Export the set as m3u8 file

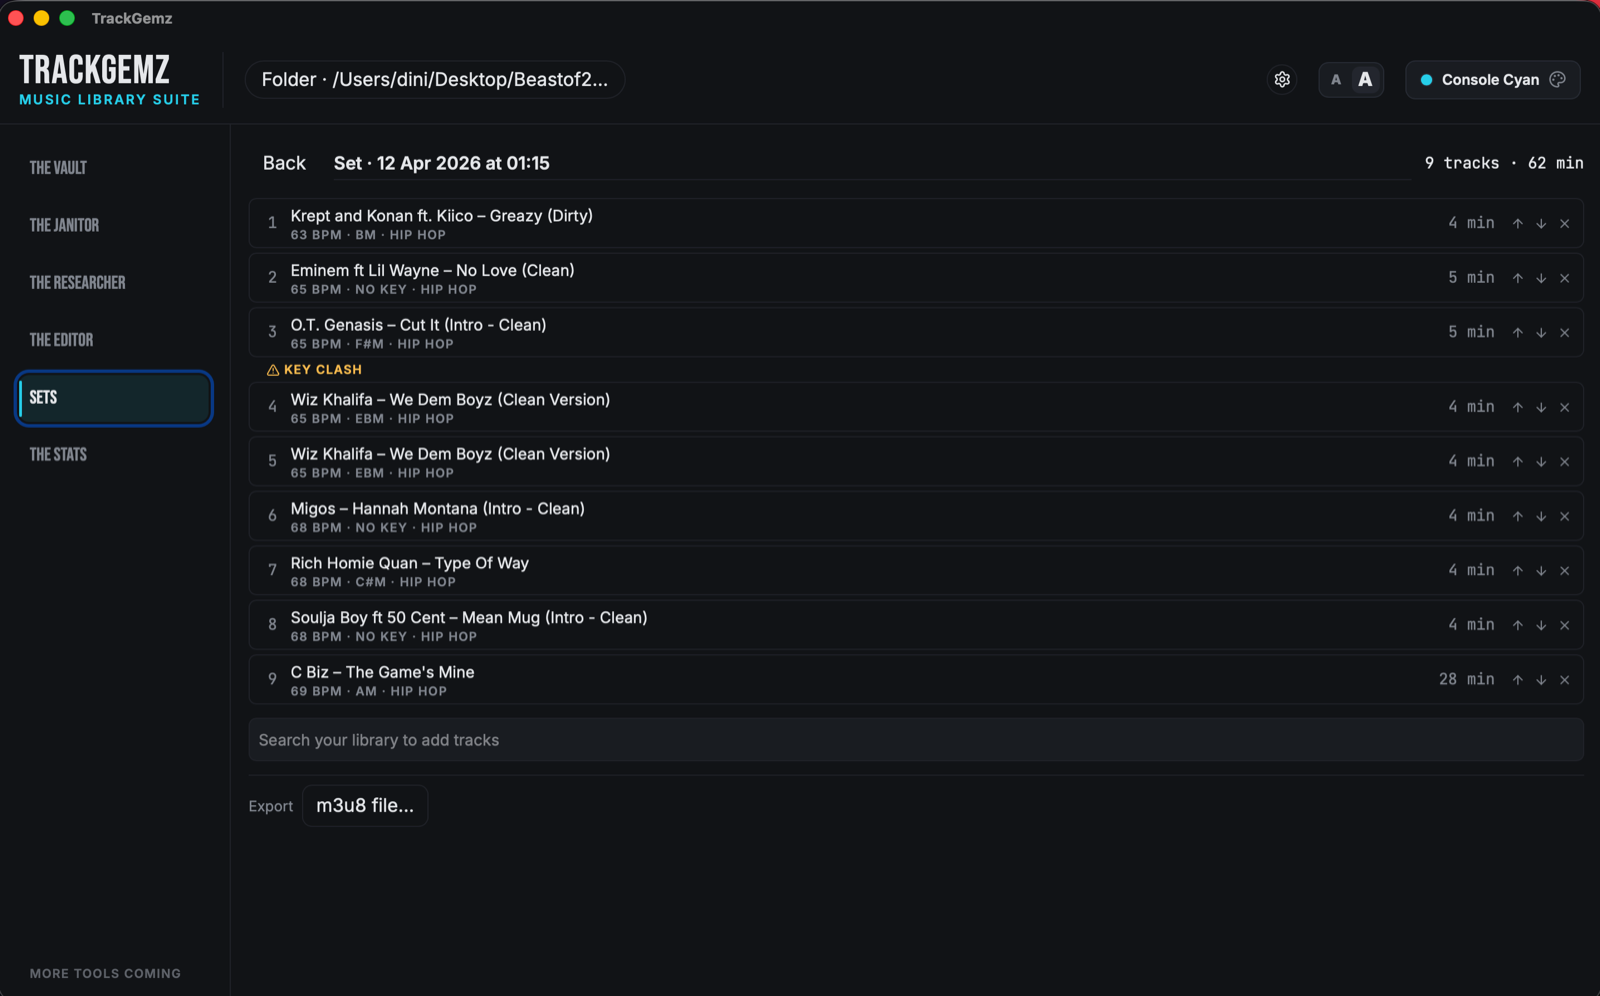[x=365, y=806]
